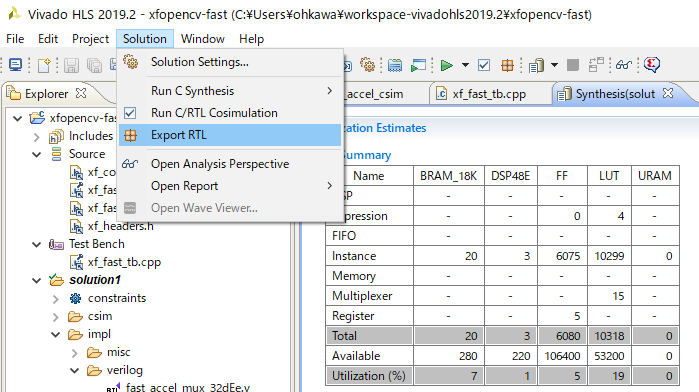
Task: Click the cosimulation checkbox icon in menu
Action: 130,113
